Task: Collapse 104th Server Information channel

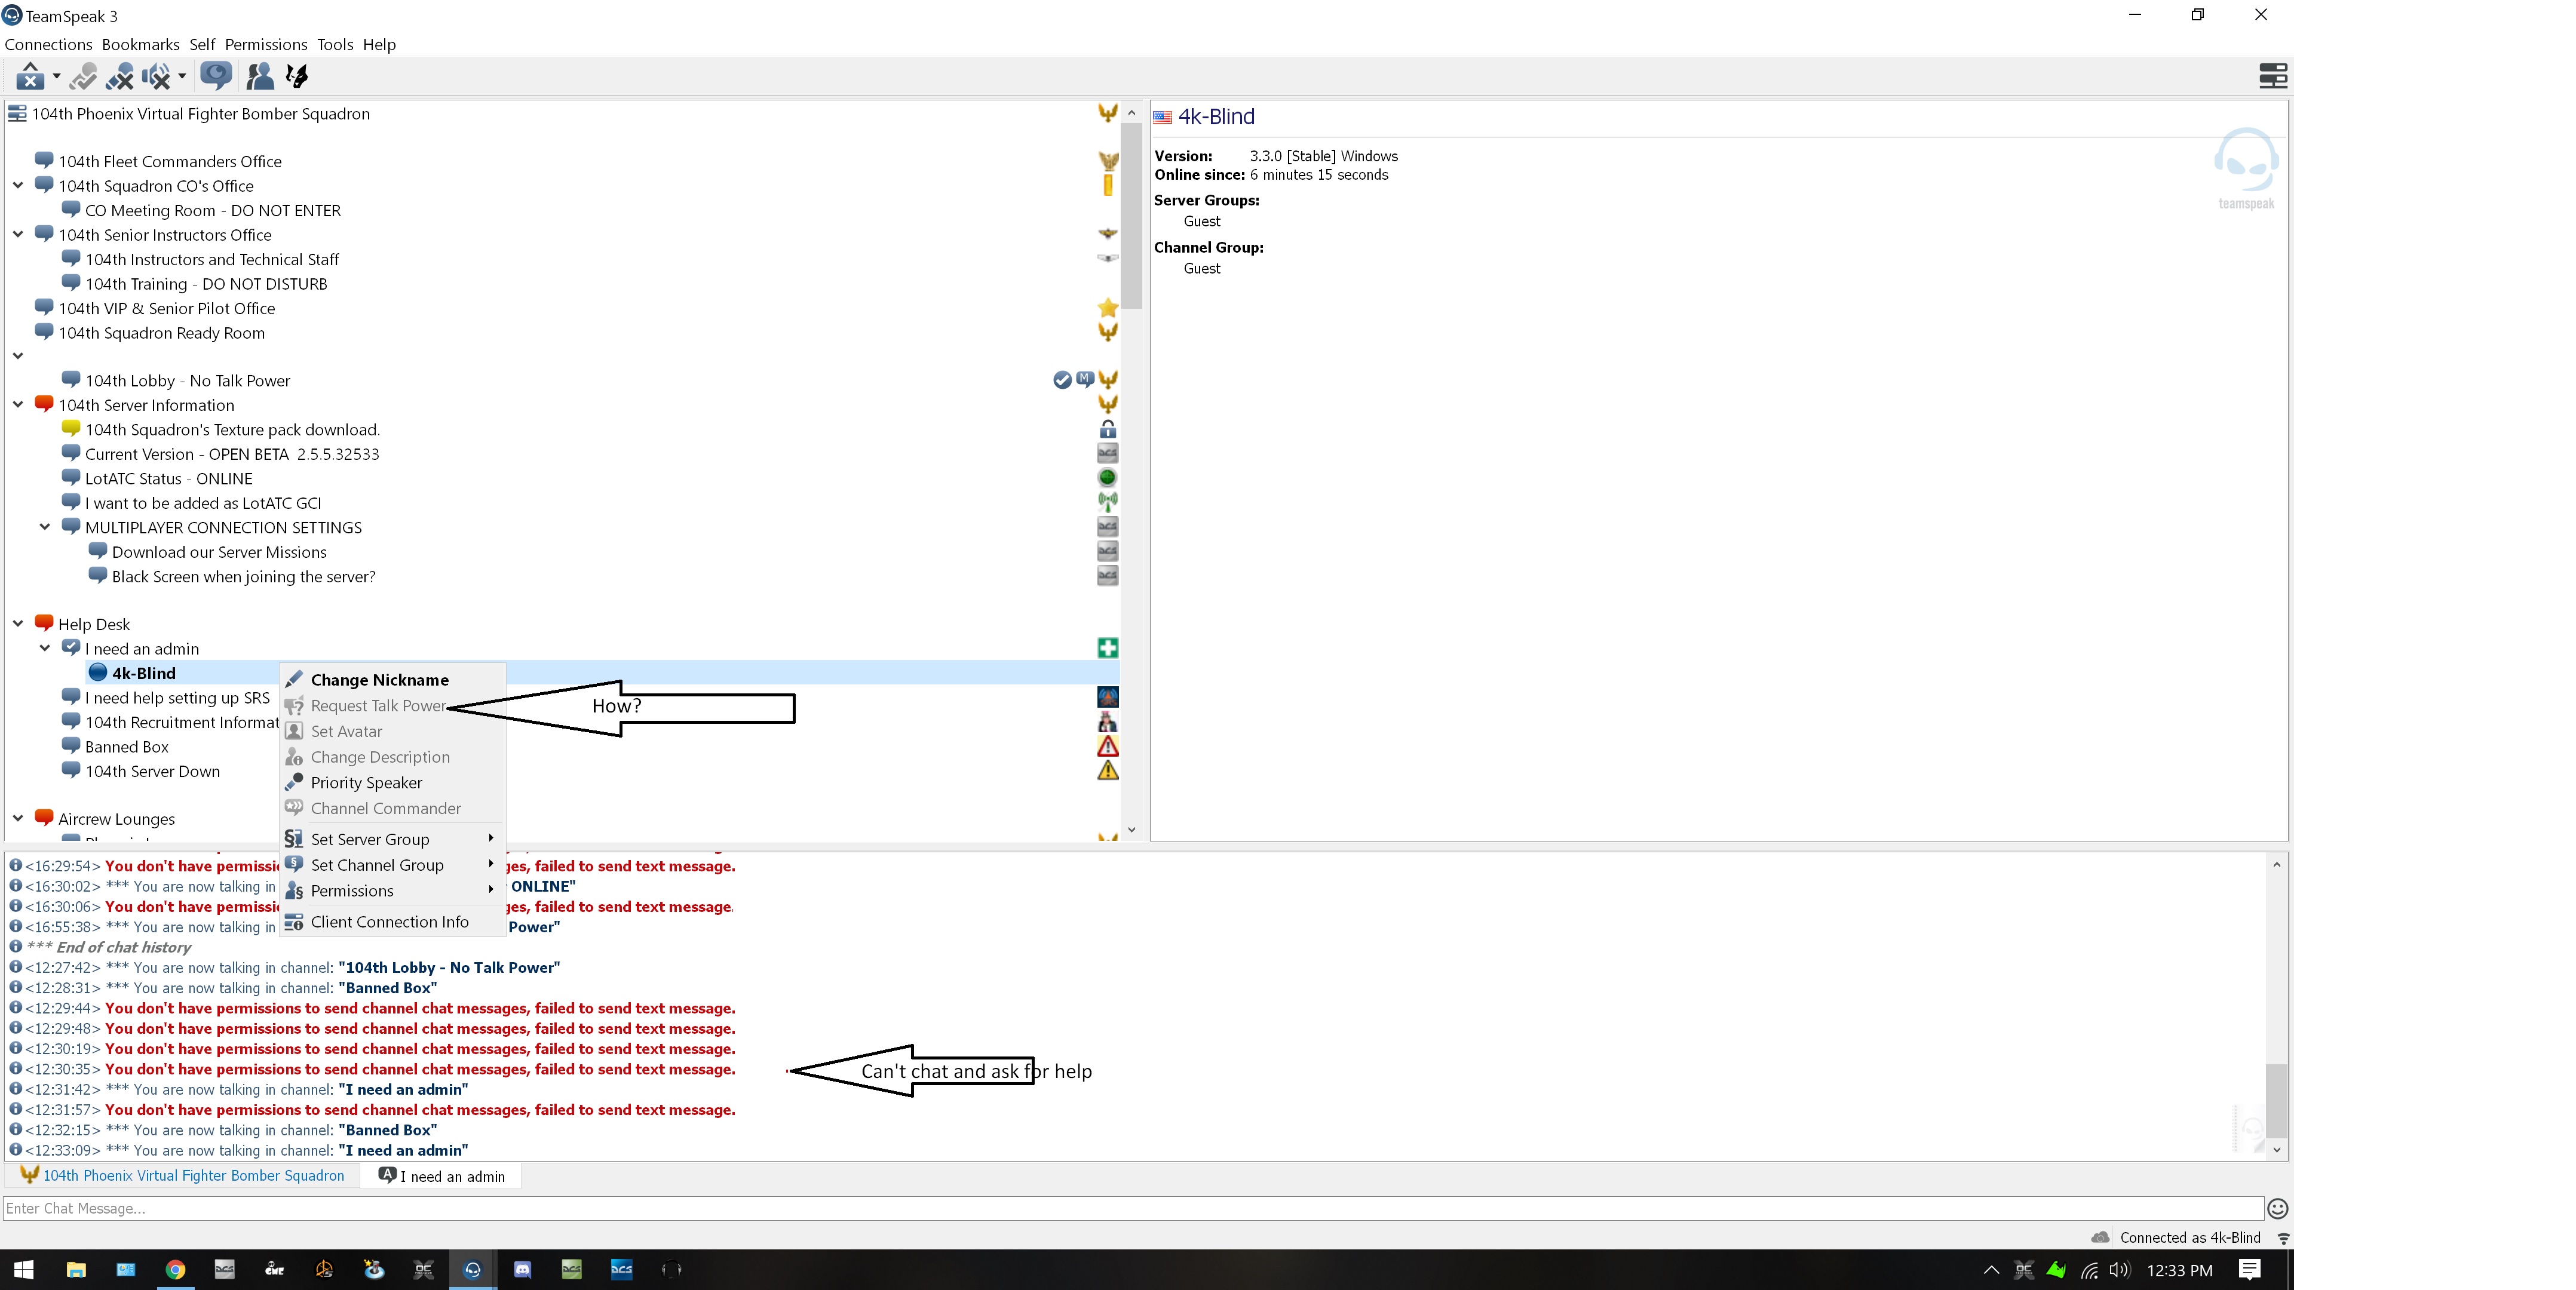Action: pyautogui.click(x=18, y=405)
